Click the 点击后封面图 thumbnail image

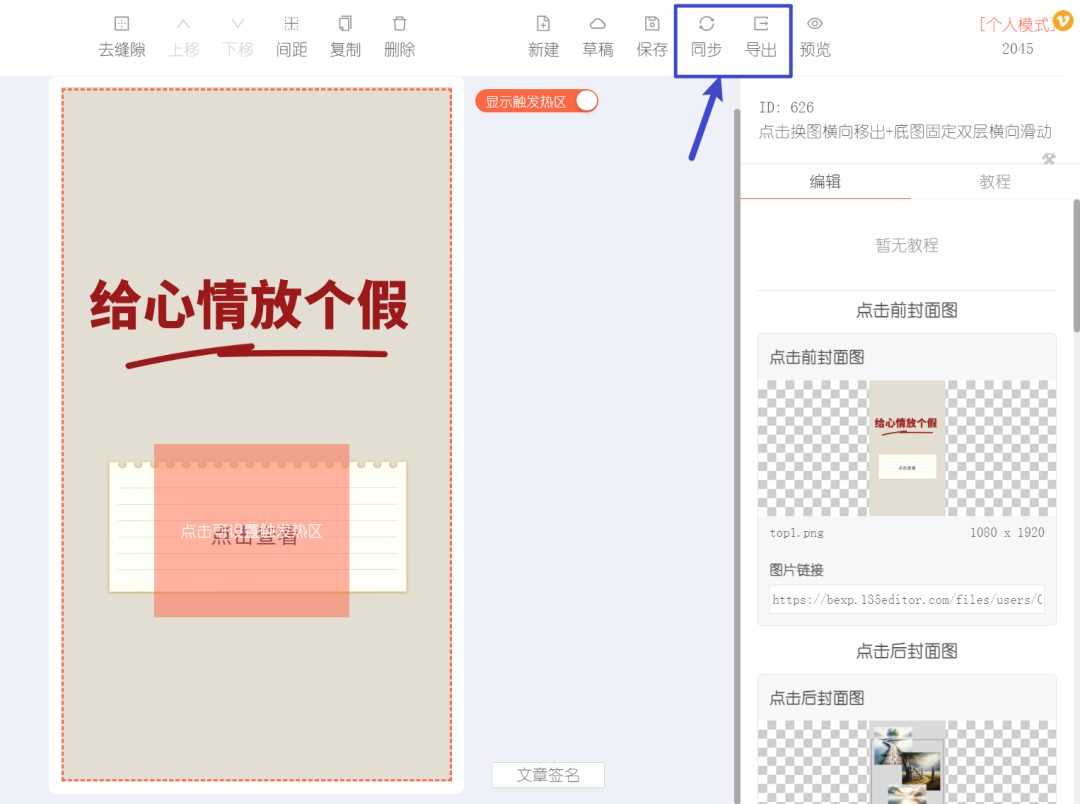[907, 762]
